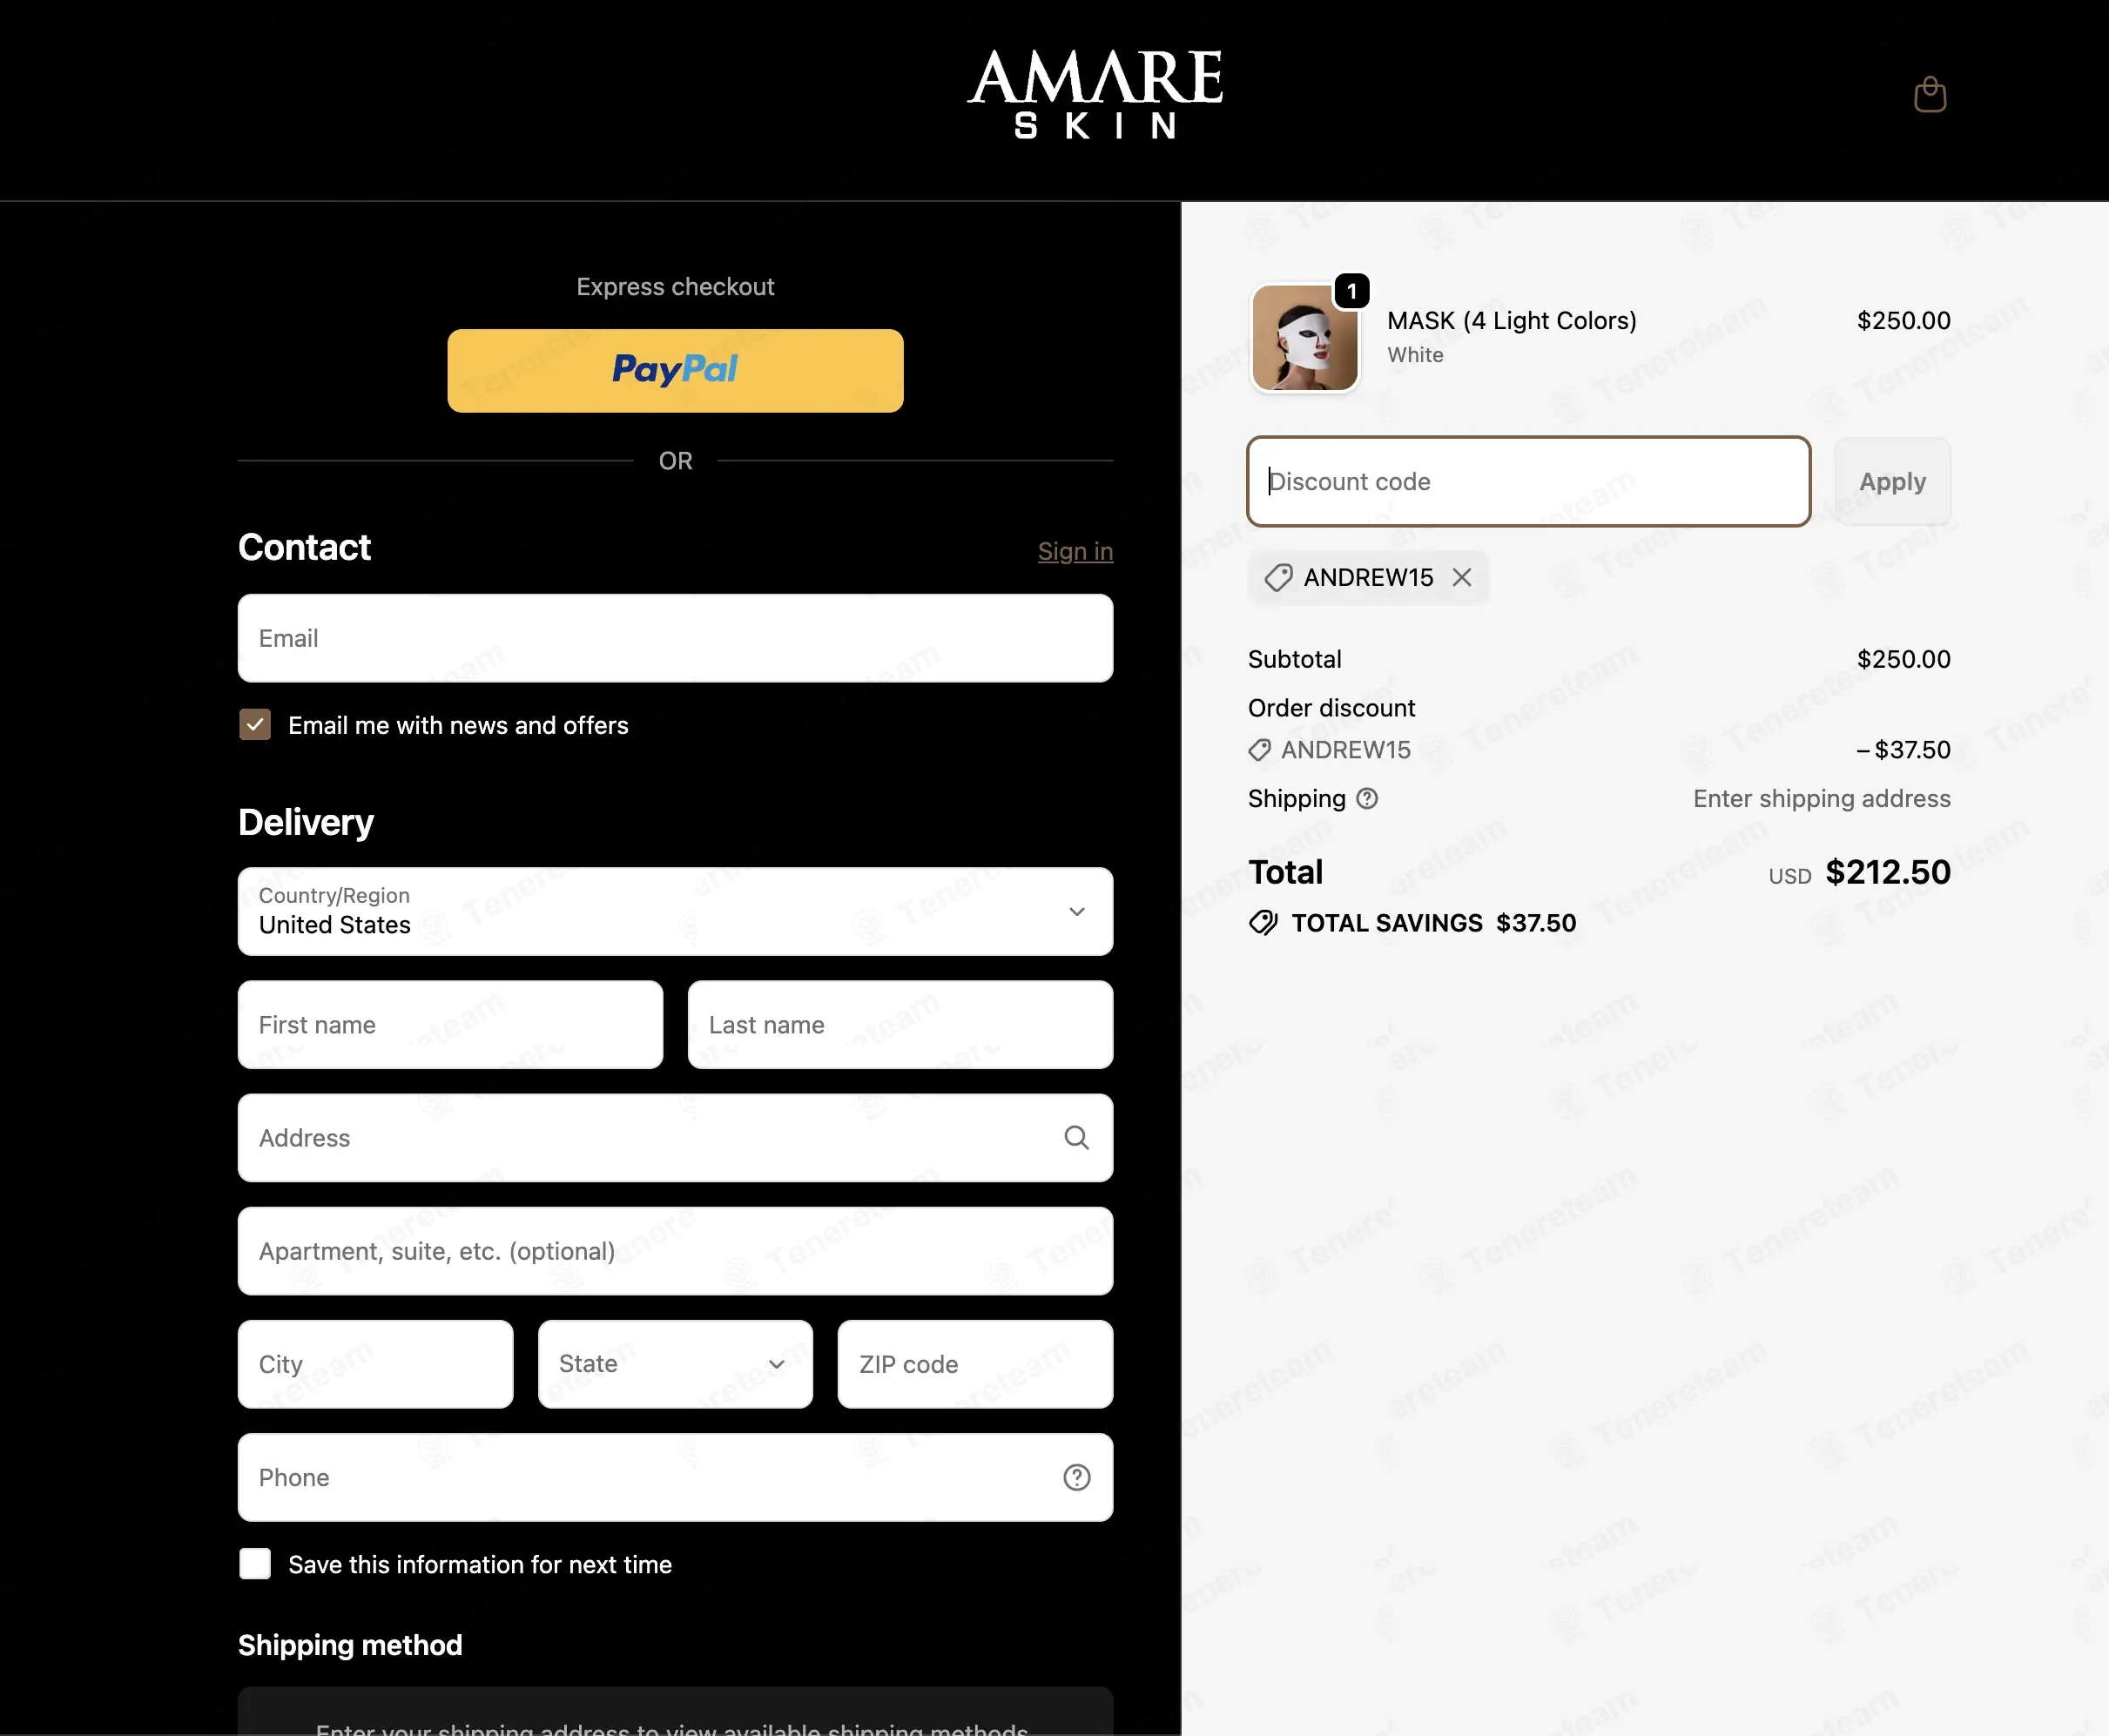Toggle Email me with news and offers
2109x1736 pixels.
[255, 724]
